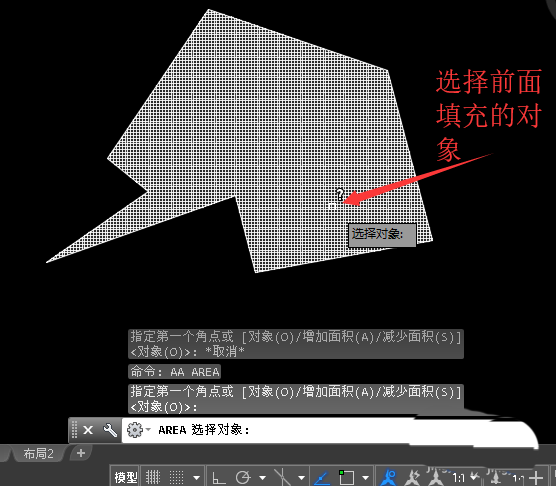Screen dimensions: 556x486
Task: Toggle isometric drafting icon
Action: click(x=282, y=477)
